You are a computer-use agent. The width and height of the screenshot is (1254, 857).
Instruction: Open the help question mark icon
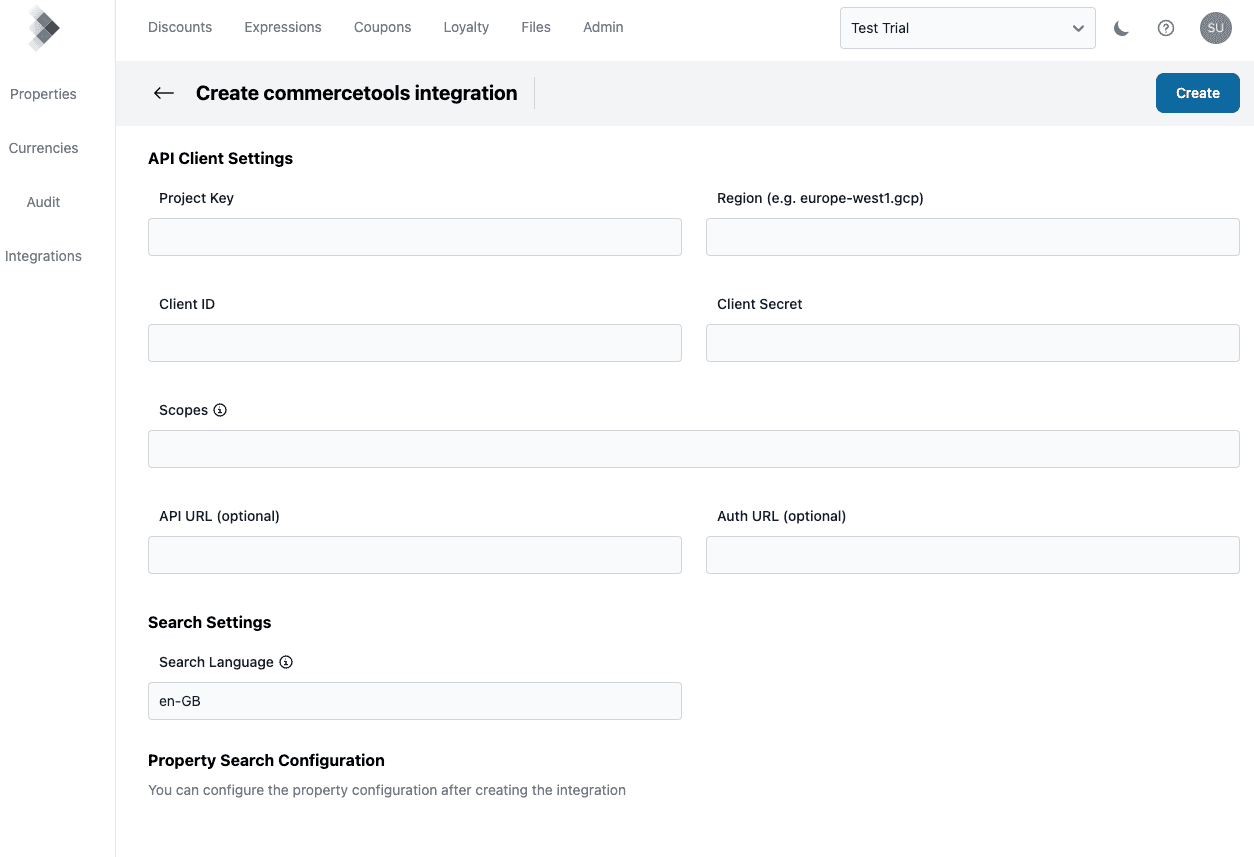coord(1165,28)
